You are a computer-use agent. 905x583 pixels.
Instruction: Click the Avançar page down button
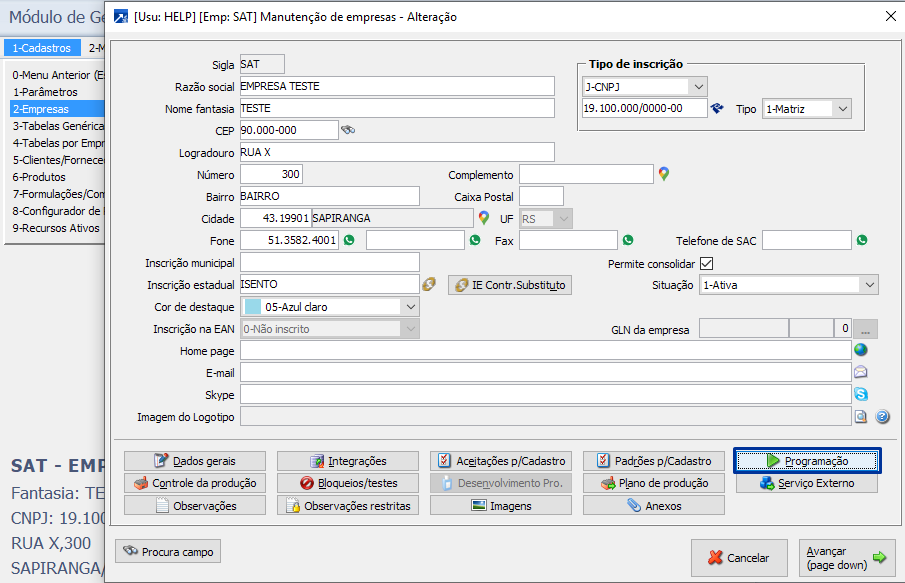(848, 558)
